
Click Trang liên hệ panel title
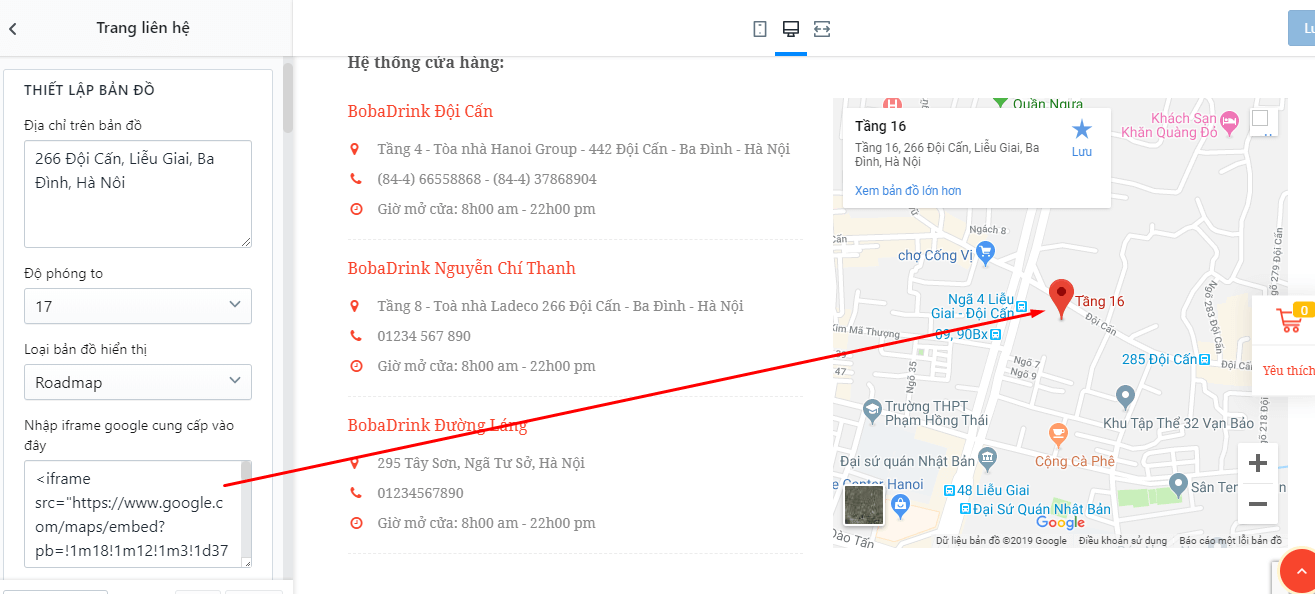pyautogui.click(x=143, y=28)
